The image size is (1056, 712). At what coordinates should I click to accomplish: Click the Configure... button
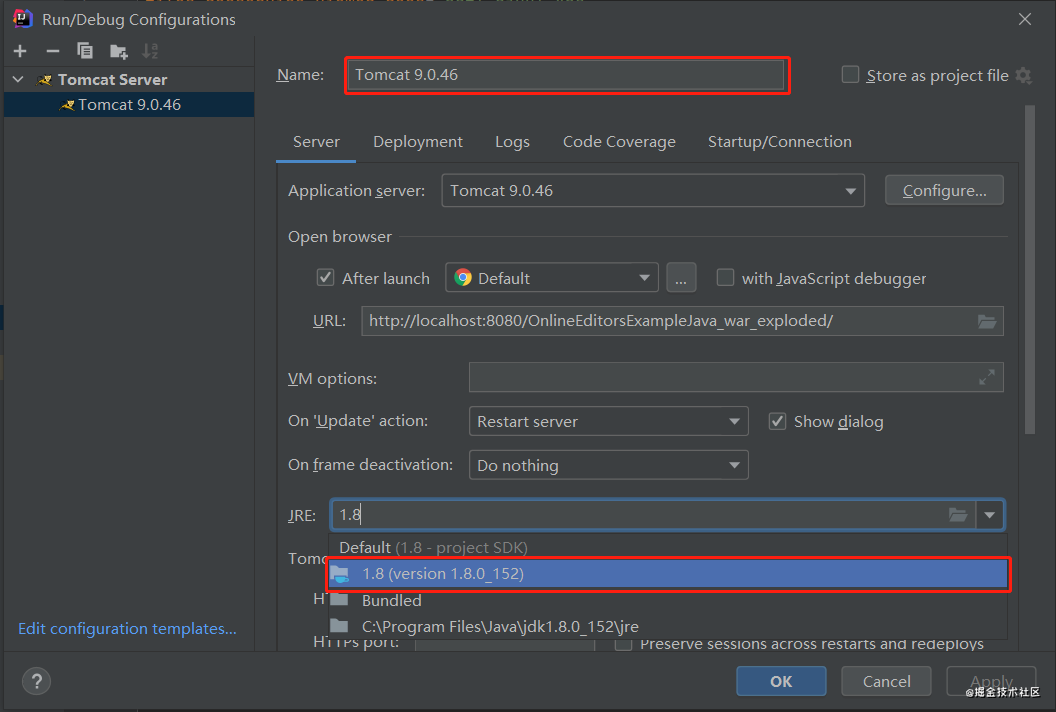(x=944, y=191)
